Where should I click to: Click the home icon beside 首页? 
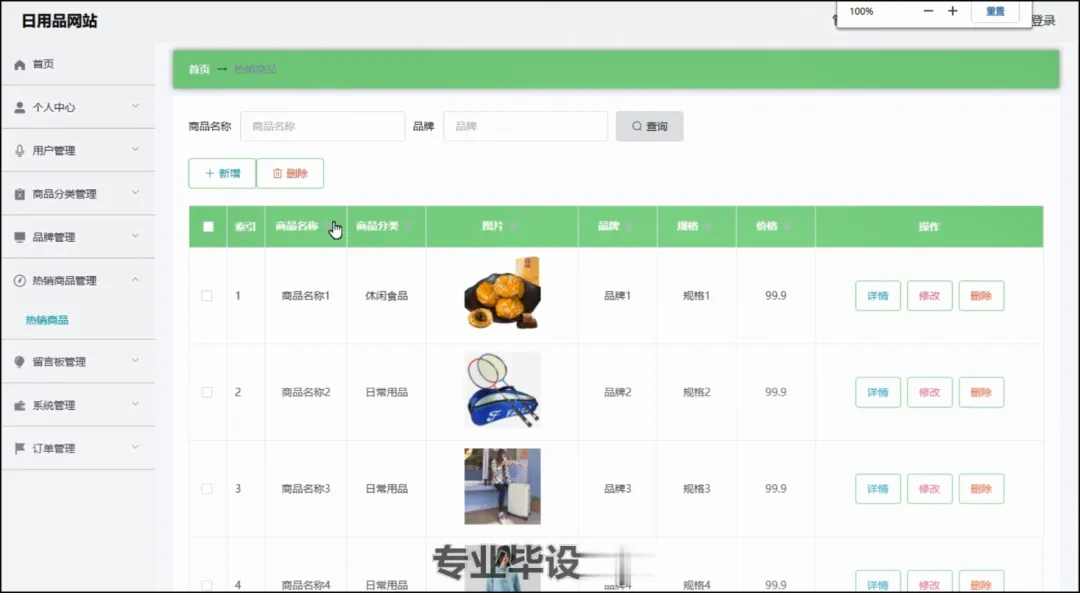pos(19,65)
